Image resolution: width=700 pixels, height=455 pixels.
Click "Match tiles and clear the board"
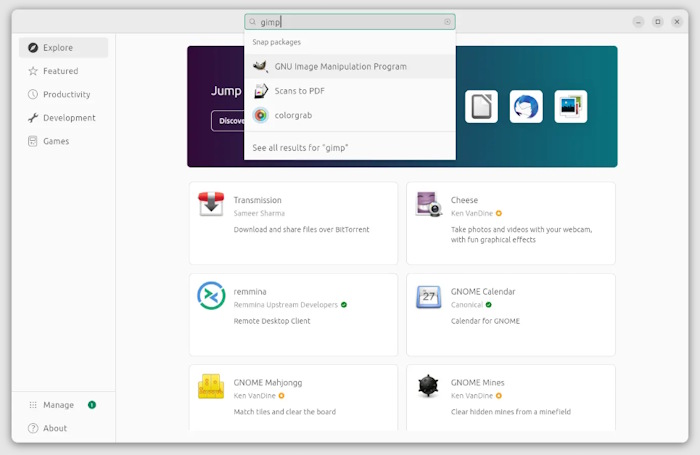tap(285, 412)
